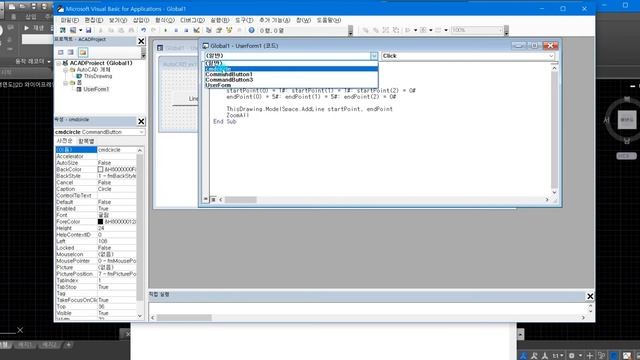Collapse the 폼 folder node
Image resolution: width=640 pixels, height=360 pixels.
click(x=65, y=83)
